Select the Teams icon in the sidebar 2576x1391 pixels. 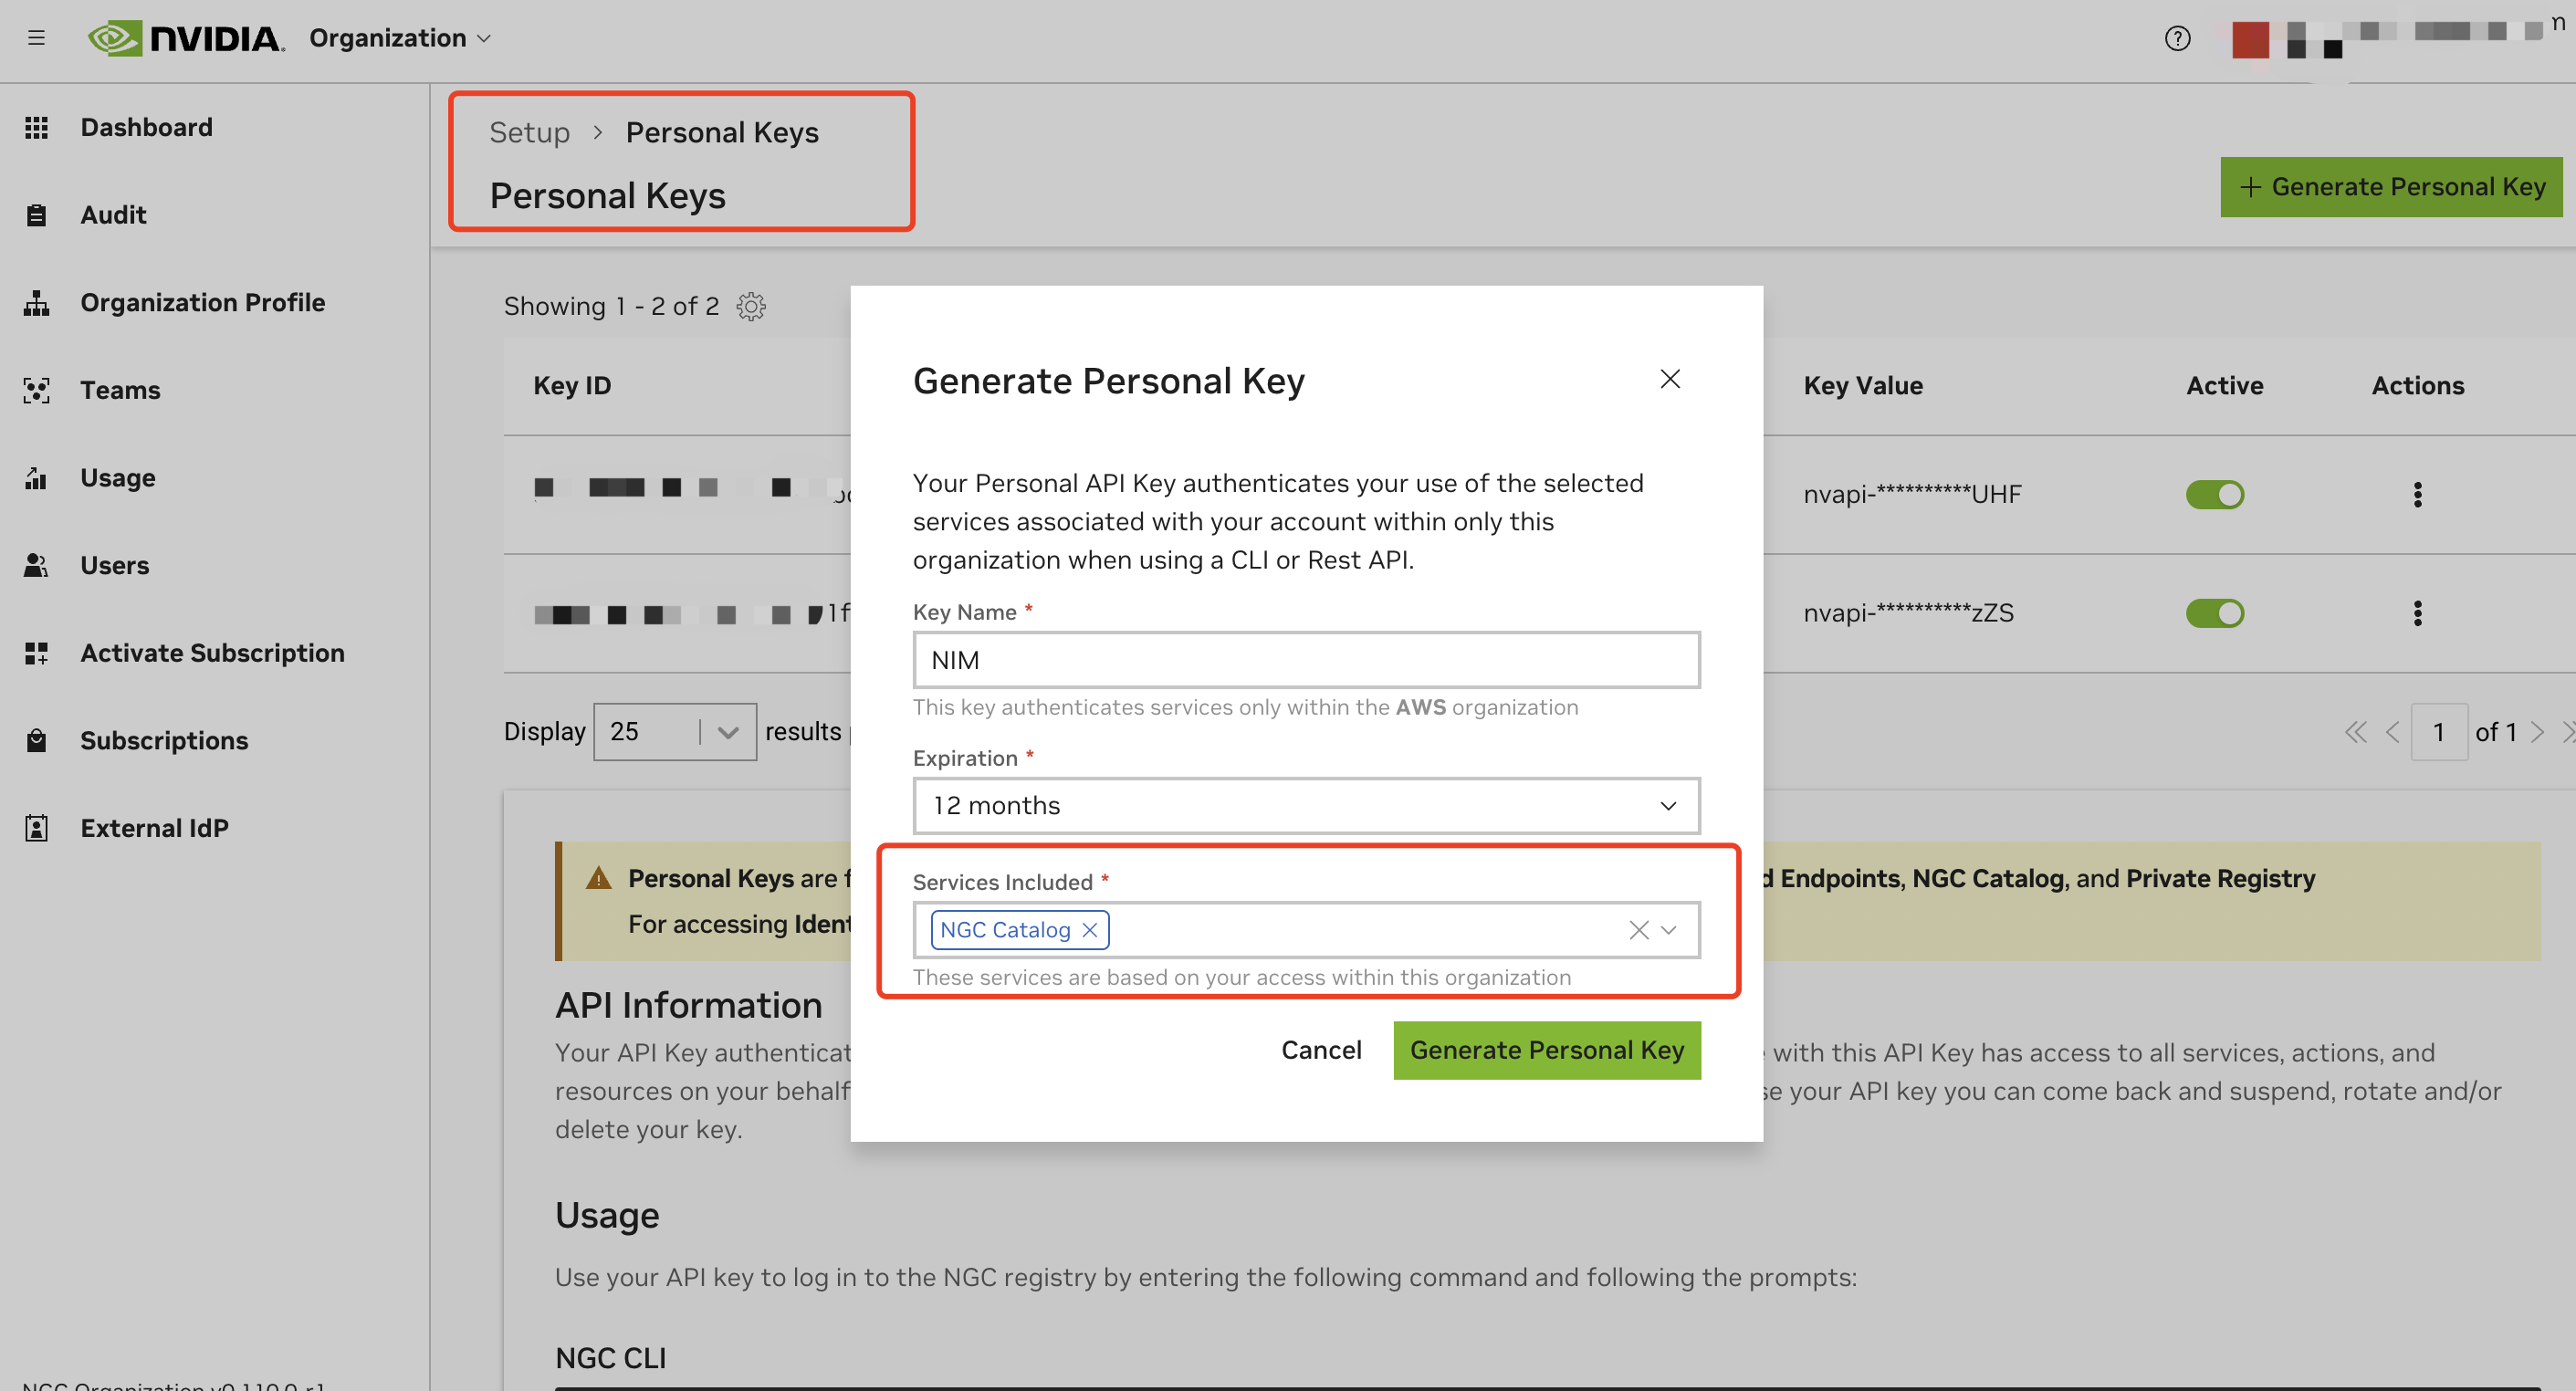[36, 390]
